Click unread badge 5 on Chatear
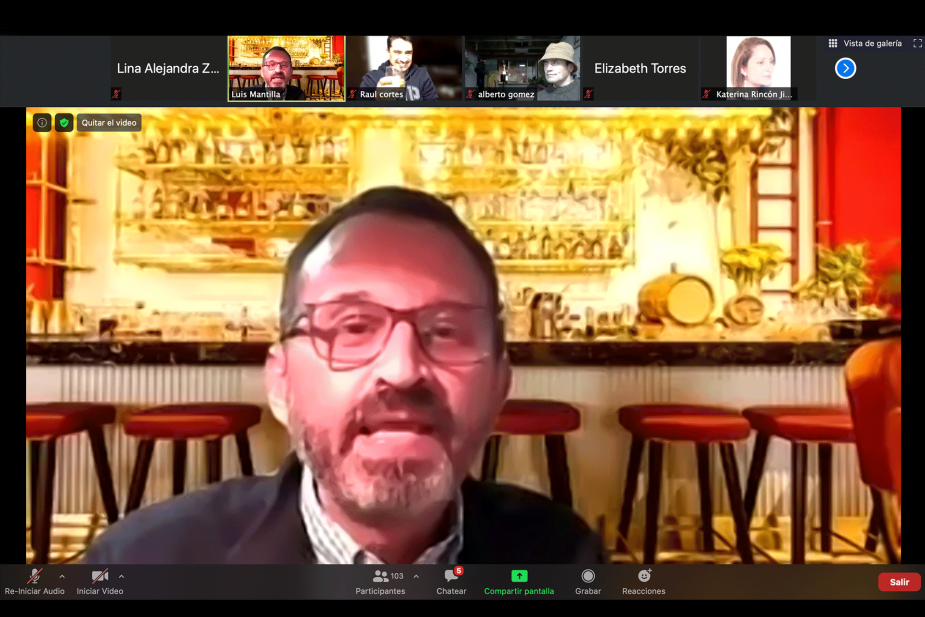Viewport: 925px width, 617px height. [x=459, y=570]
